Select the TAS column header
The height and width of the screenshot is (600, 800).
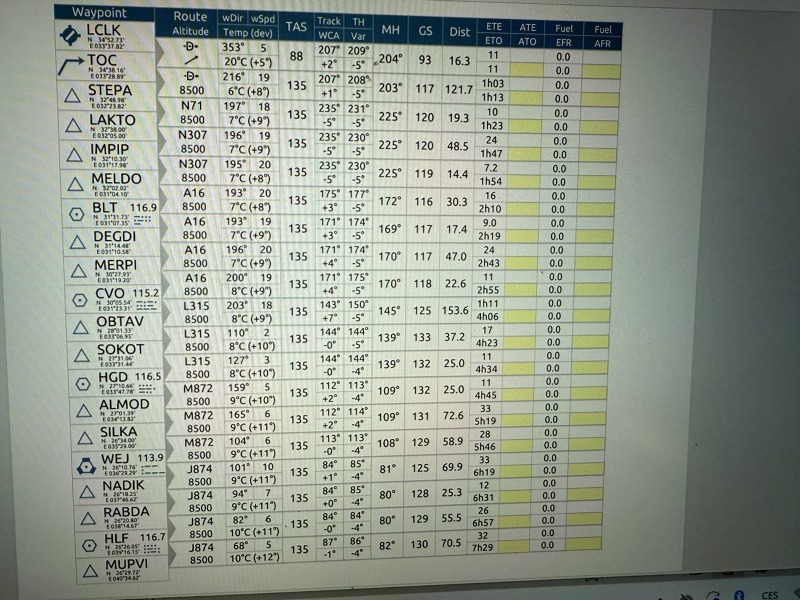pyautogui.click(x=296, y=26)
